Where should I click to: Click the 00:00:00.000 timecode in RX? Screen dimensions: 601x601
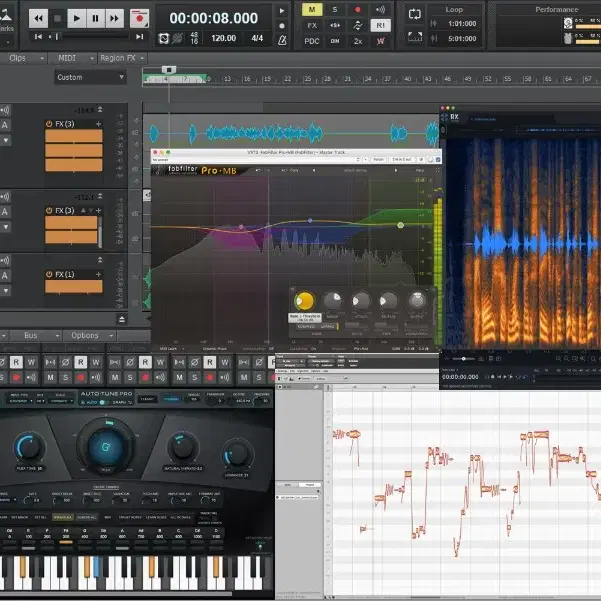460,377
